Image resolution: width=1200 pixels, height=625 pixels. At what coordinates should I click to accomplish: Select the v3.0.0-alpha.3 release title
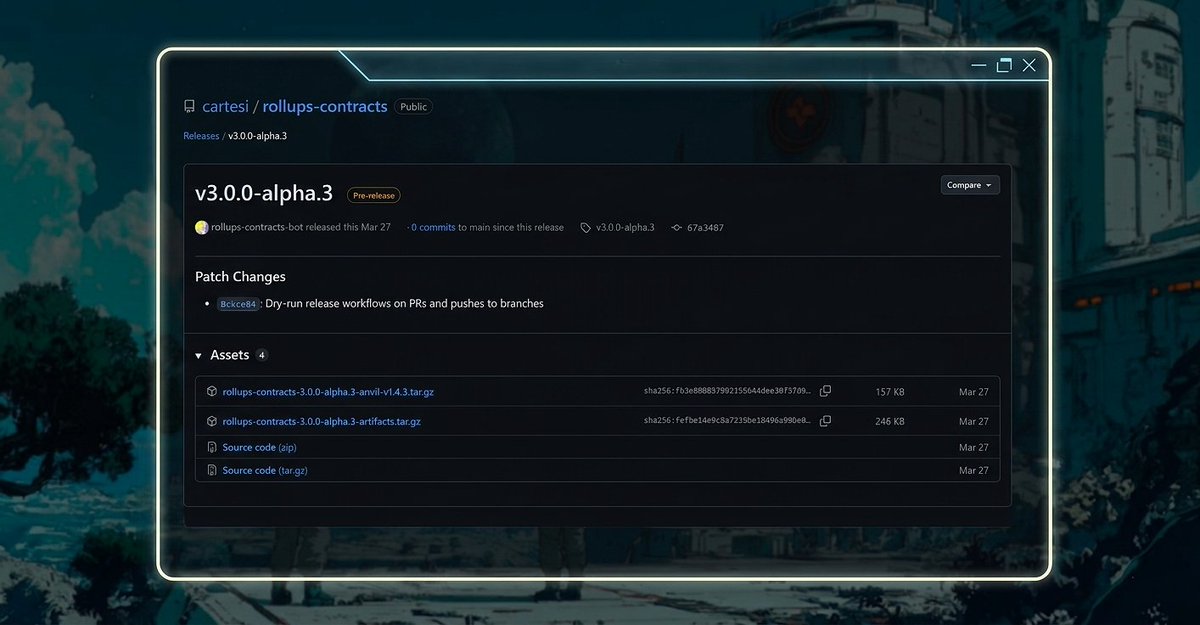264,193
